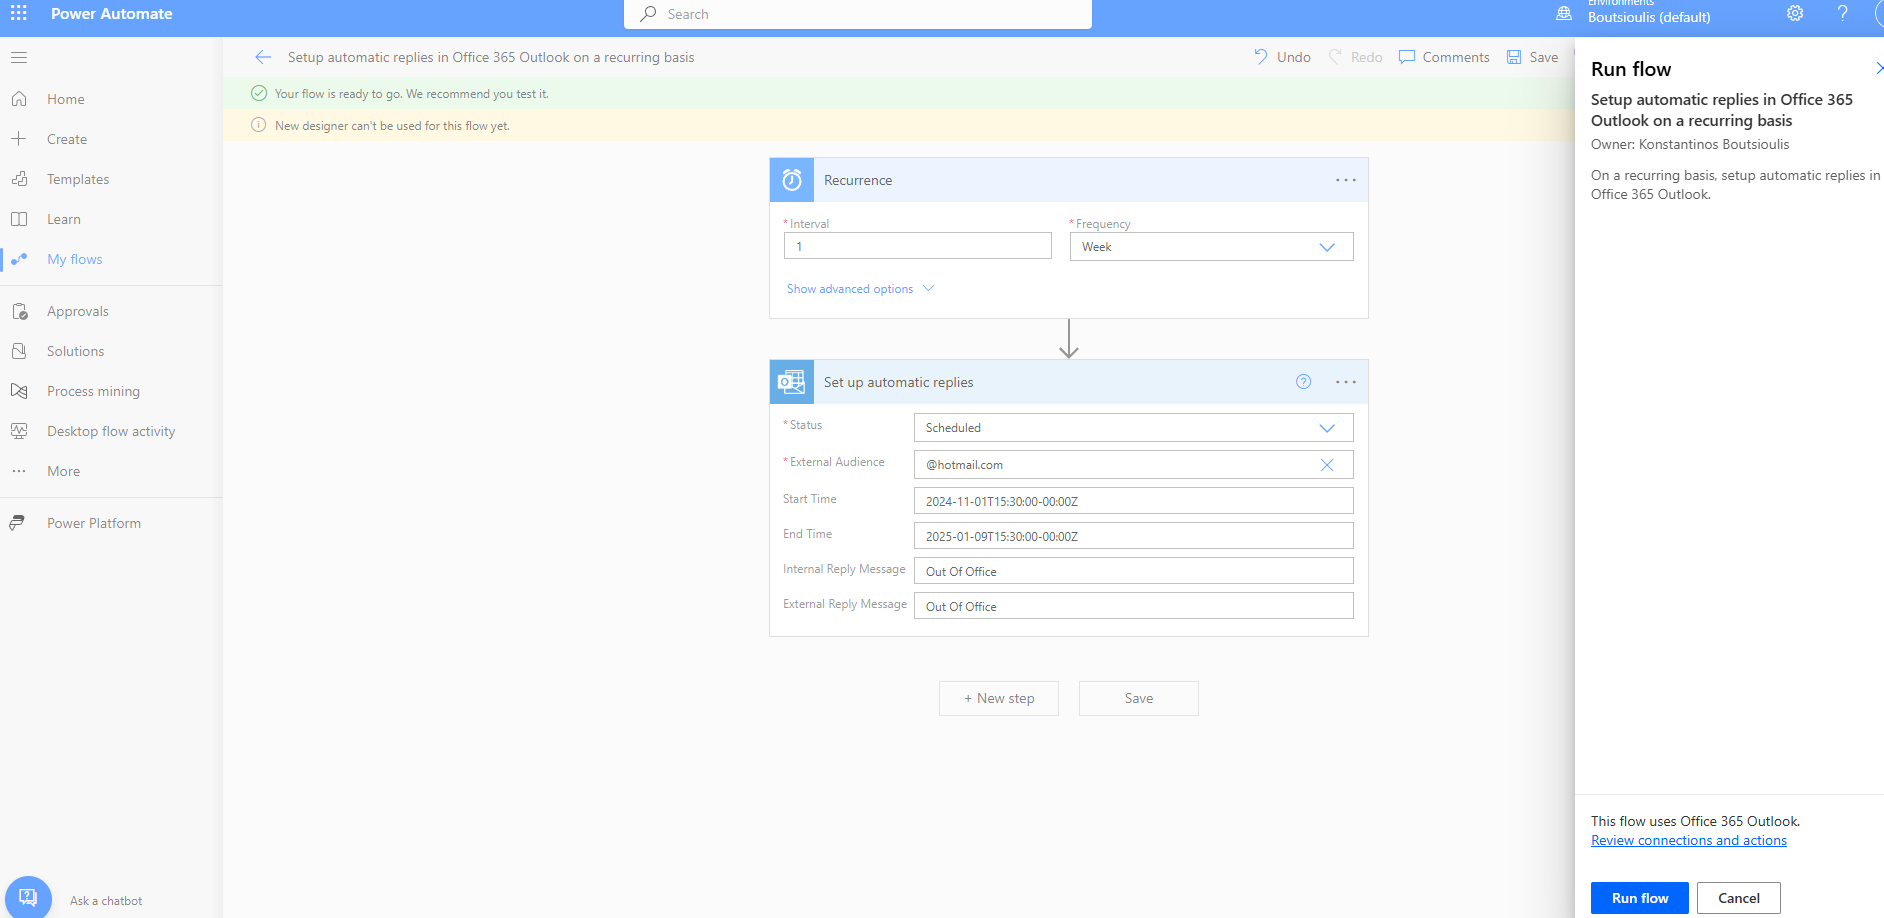The height and width of the screenshot is (918, 1884).
Task: Click the Solutions icon
Action: click(19, 351)
